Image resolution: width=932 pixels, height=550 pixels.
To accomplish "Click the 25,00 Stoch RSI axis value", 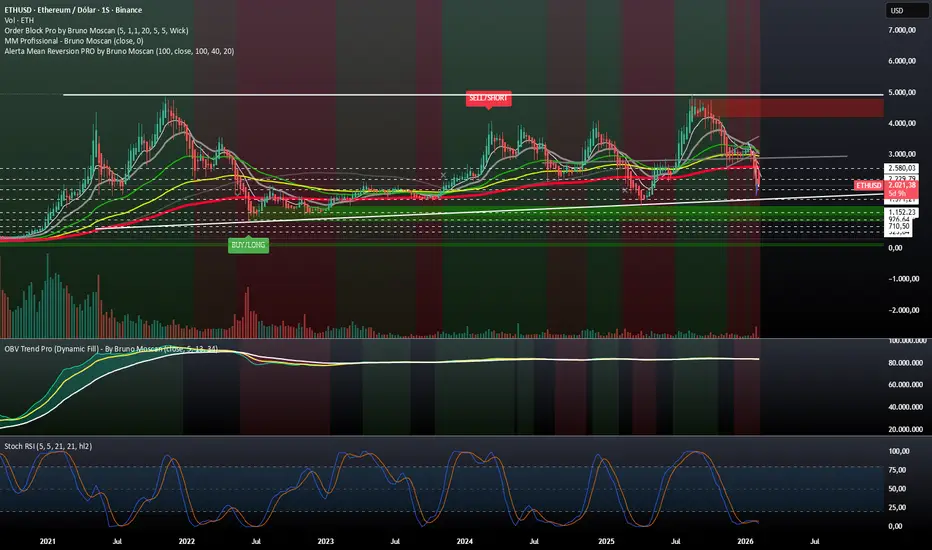I will (897, 507).
